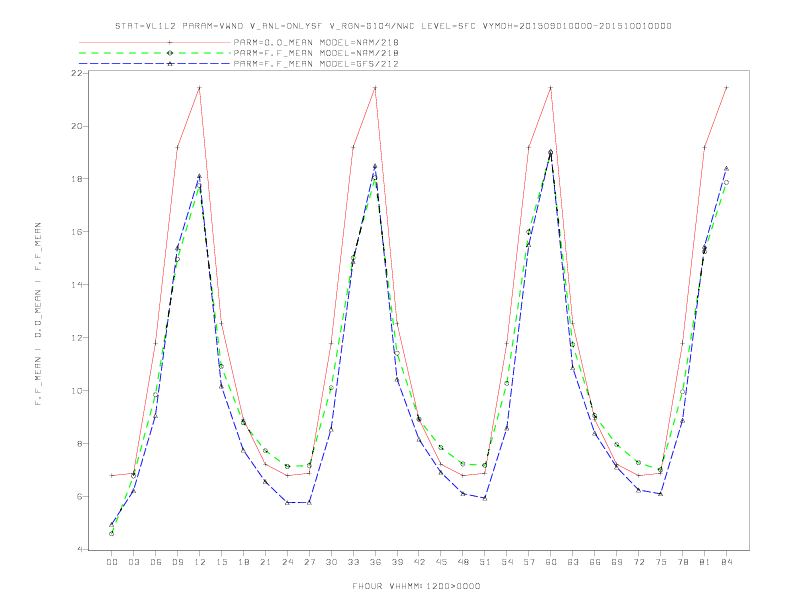Click the triangle marker on the blue legend line
792x612 pixels.
point(170,64)
